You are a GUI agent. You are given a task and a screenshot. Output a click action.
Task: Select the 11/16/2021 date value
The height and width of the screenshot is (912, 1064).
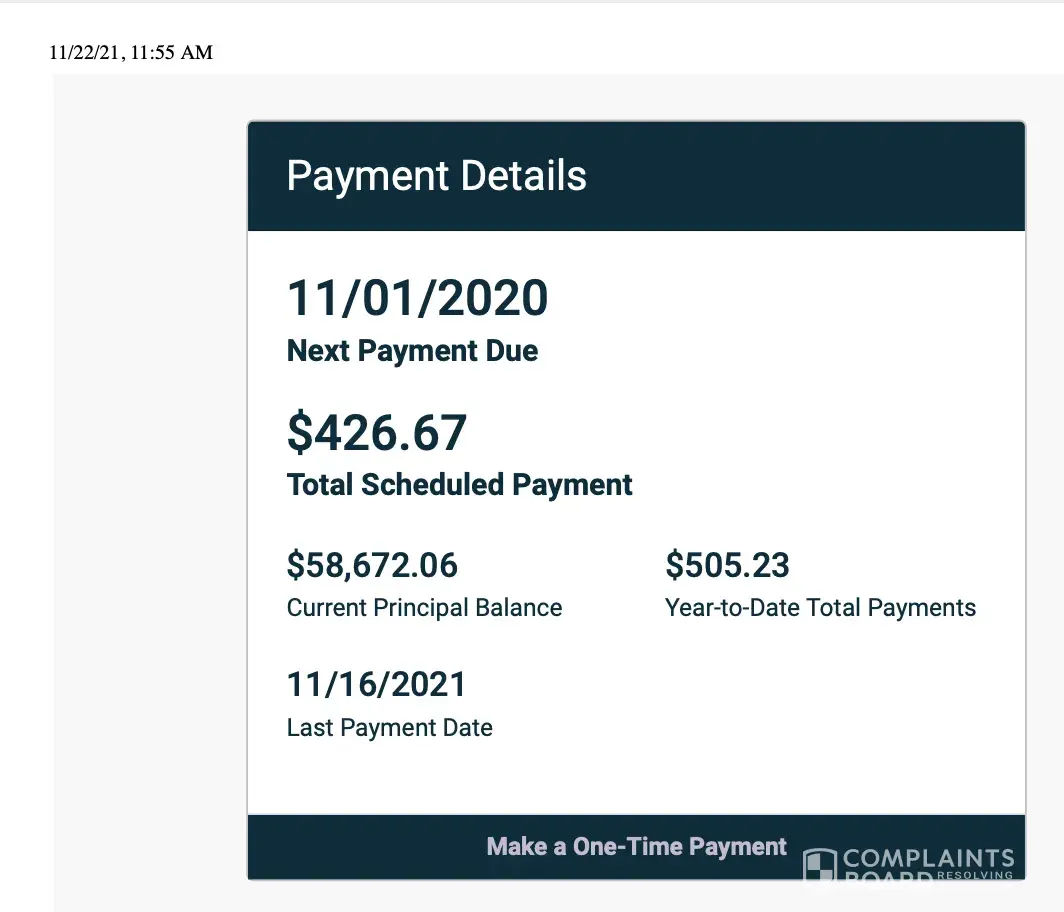tap(376, 685)
